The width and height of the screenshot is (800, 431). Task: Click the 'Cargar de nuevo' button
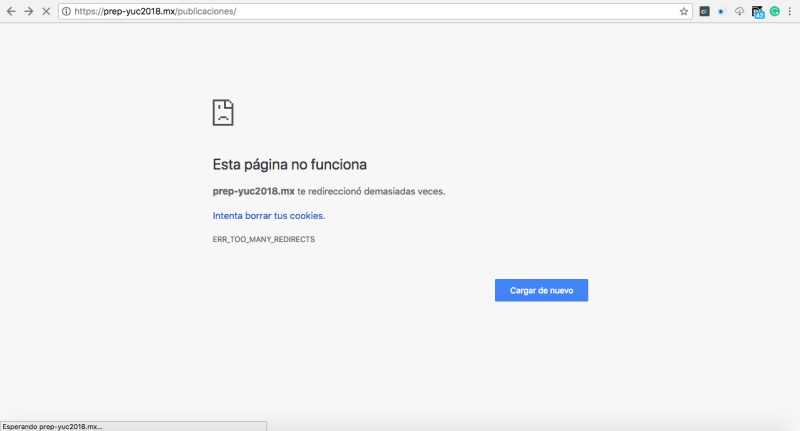[x=541, y=290]
